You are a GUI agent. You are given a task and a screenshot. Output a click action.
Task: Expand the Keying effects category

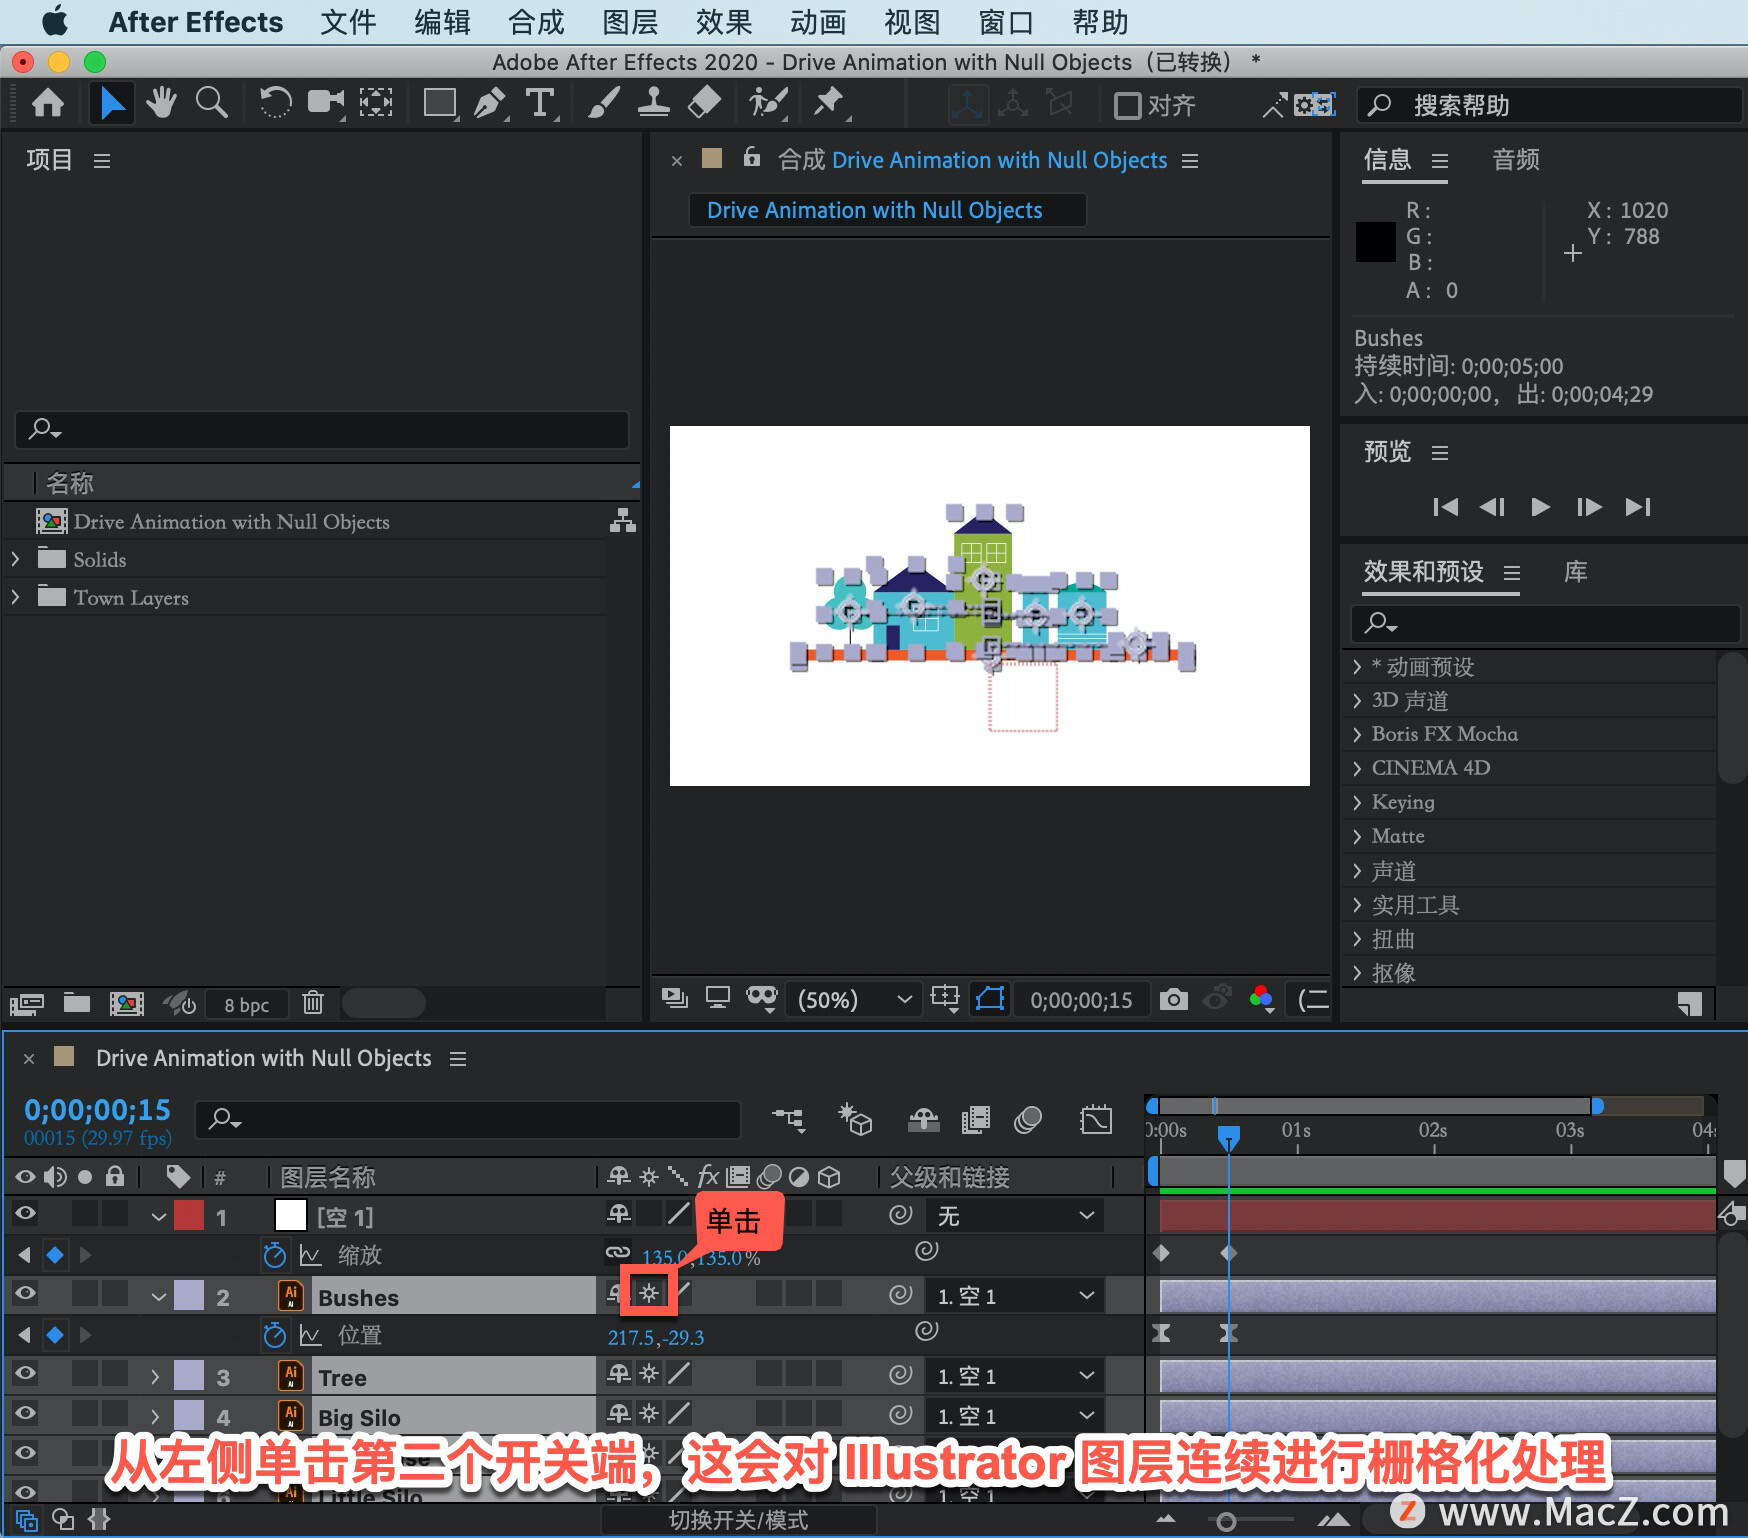[x=1357, y=802]
